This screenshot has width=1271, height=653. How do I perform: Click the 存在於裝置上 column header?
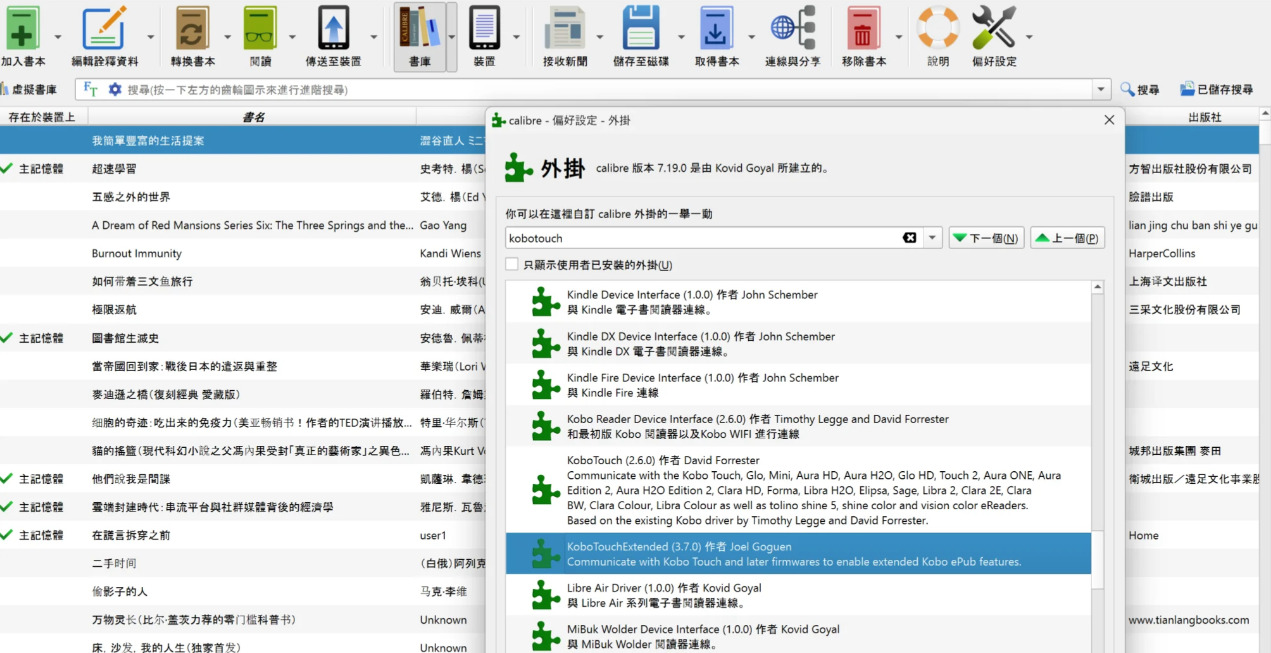tap(42, 117)
